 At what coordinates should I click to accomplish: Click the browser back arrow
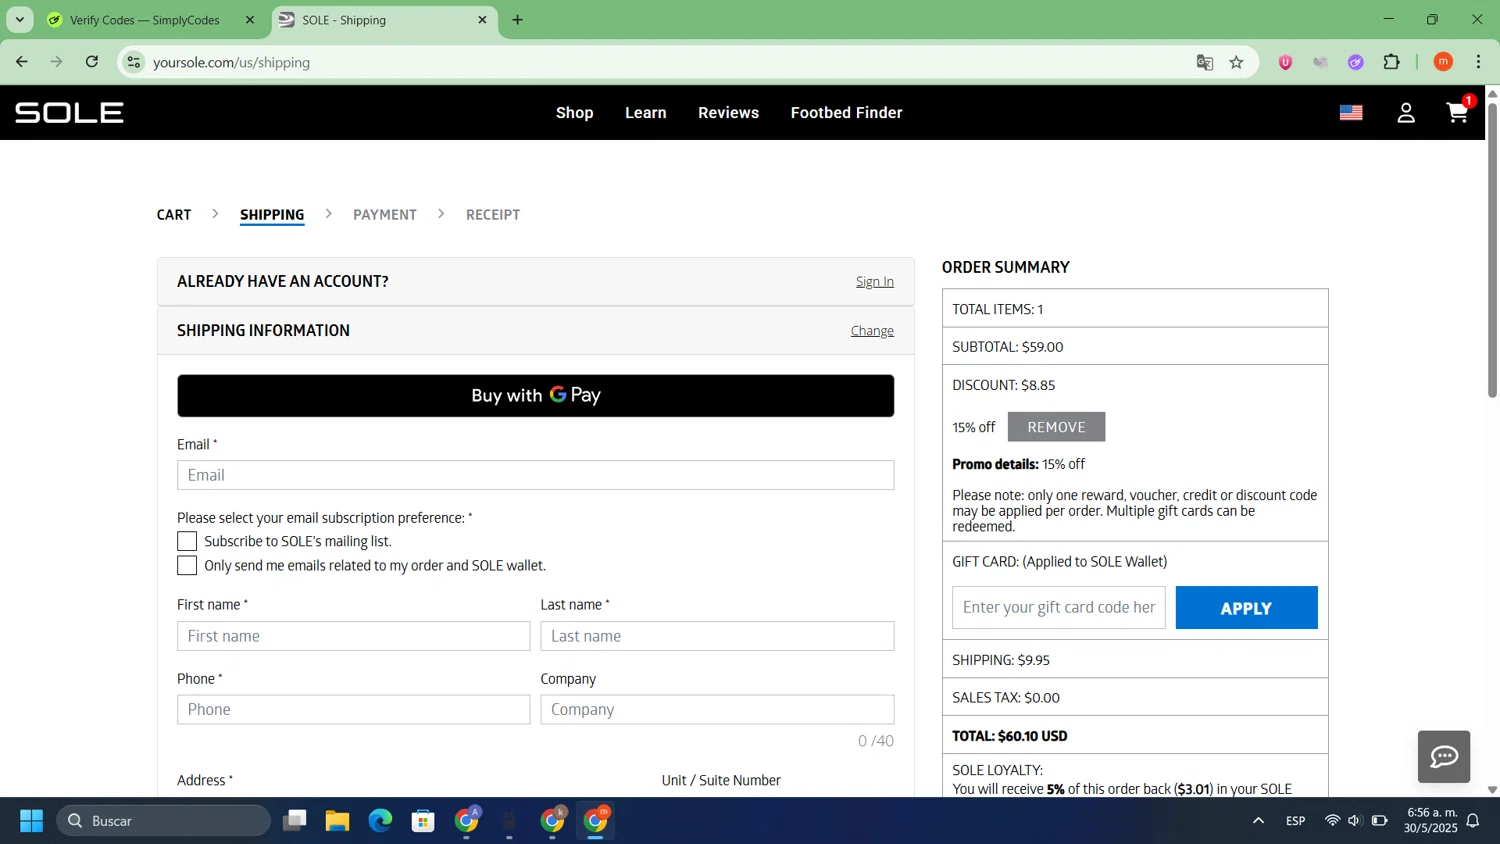click(x=22, y=62)
